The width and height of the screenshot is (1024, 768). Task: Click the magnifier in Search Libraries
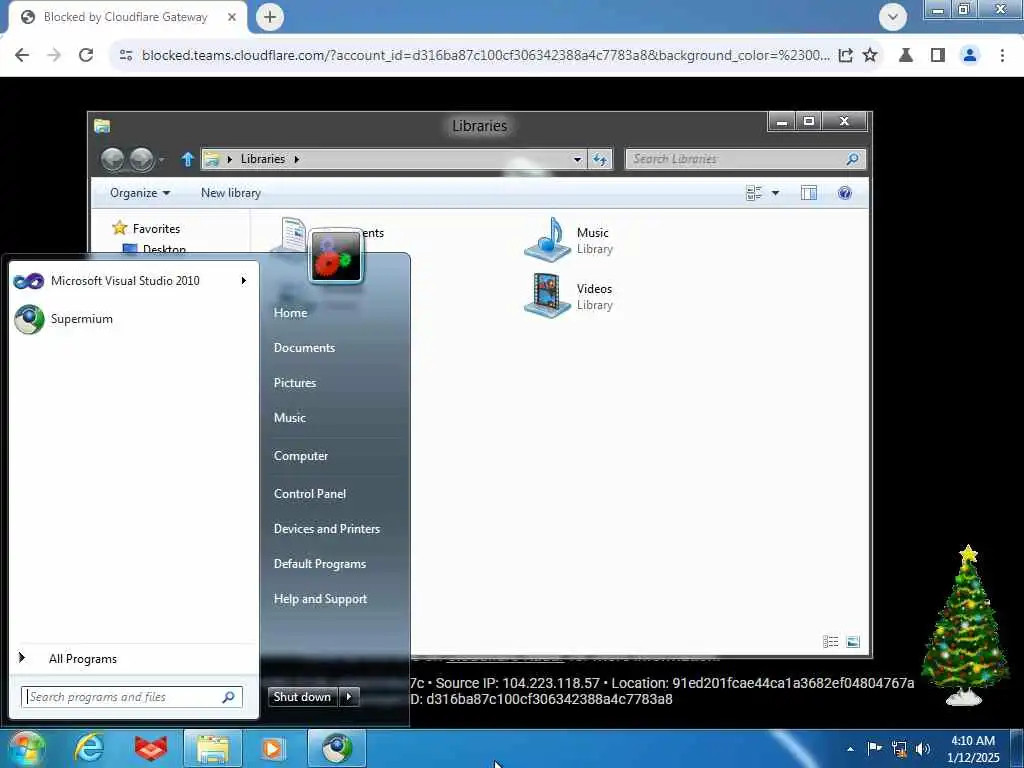[x=852, y=159]
